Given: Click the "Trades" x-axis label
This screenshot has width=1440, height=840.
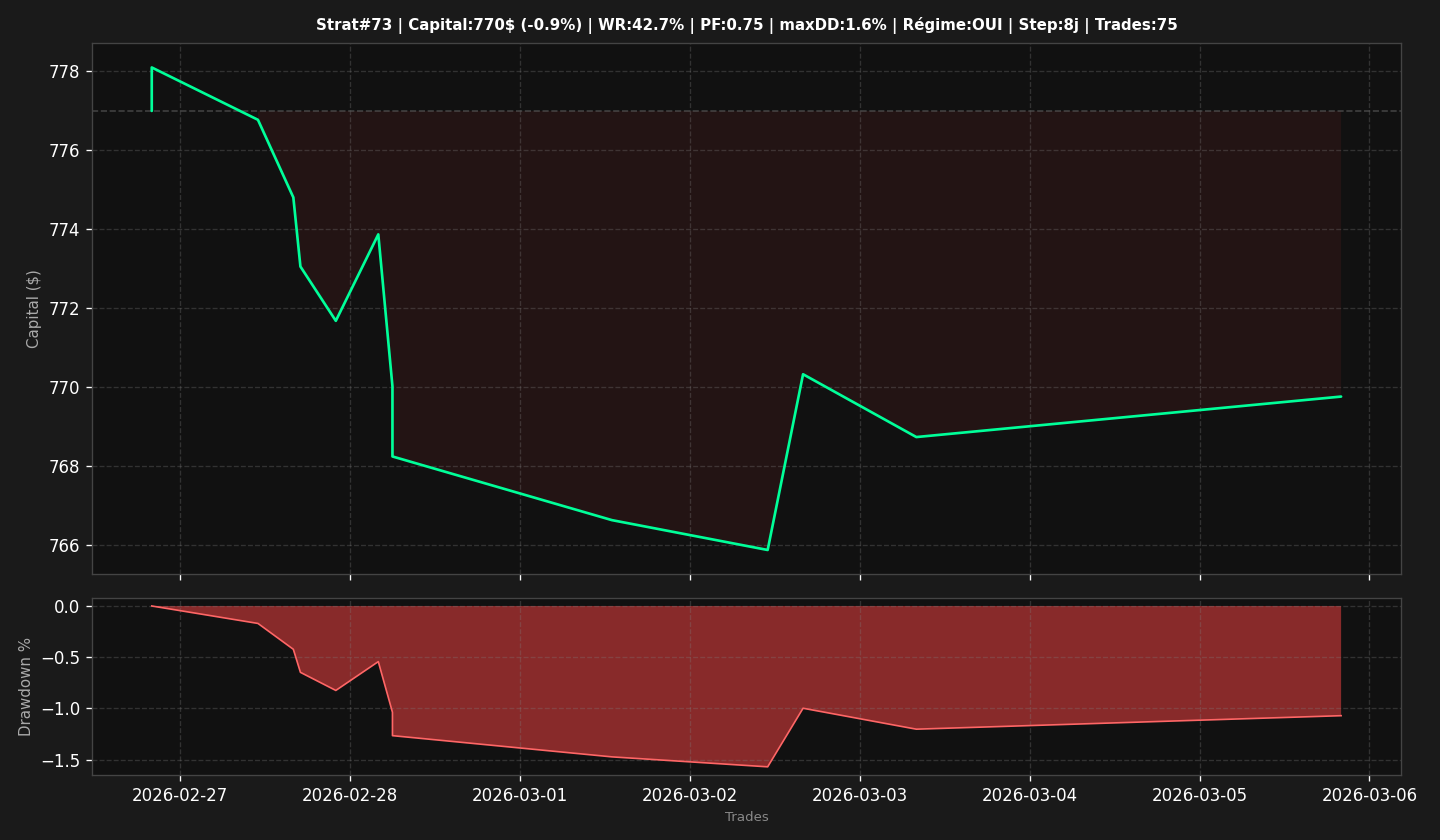Looking at the screenshot, I should [x=747, y=817].
